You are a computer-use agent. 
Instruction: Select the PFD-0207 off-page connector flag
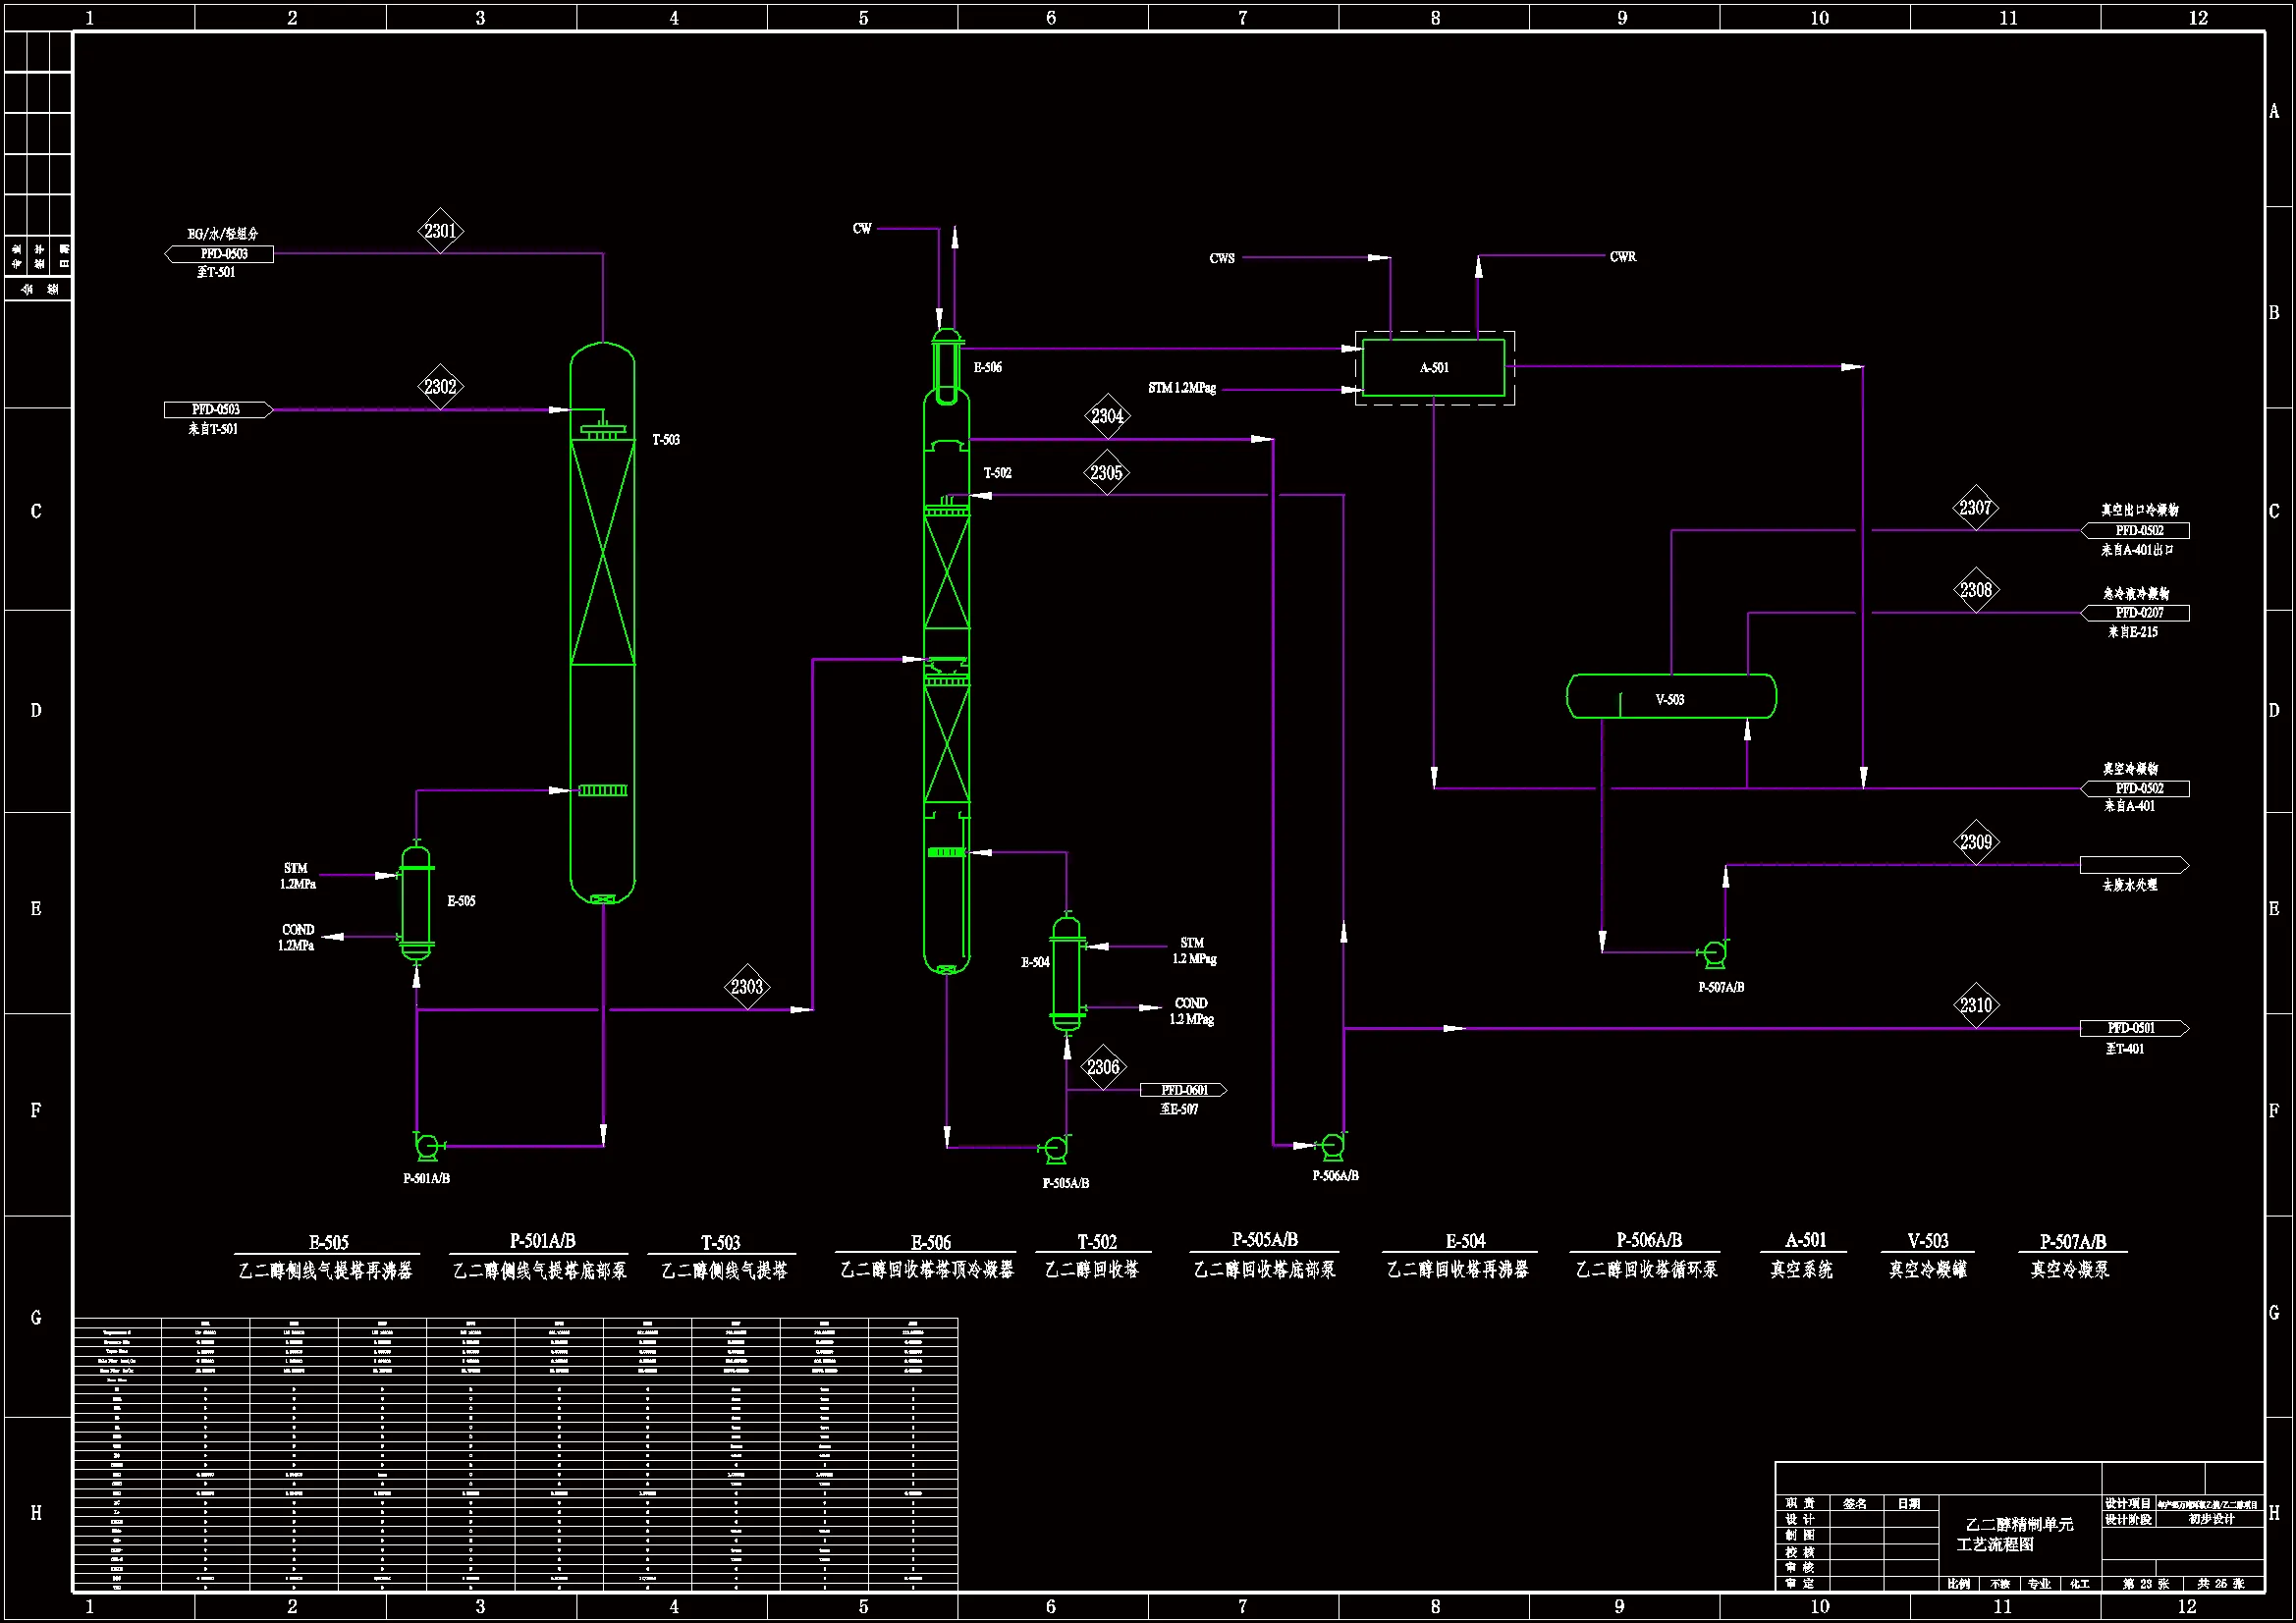click(x=2137, y=613)
